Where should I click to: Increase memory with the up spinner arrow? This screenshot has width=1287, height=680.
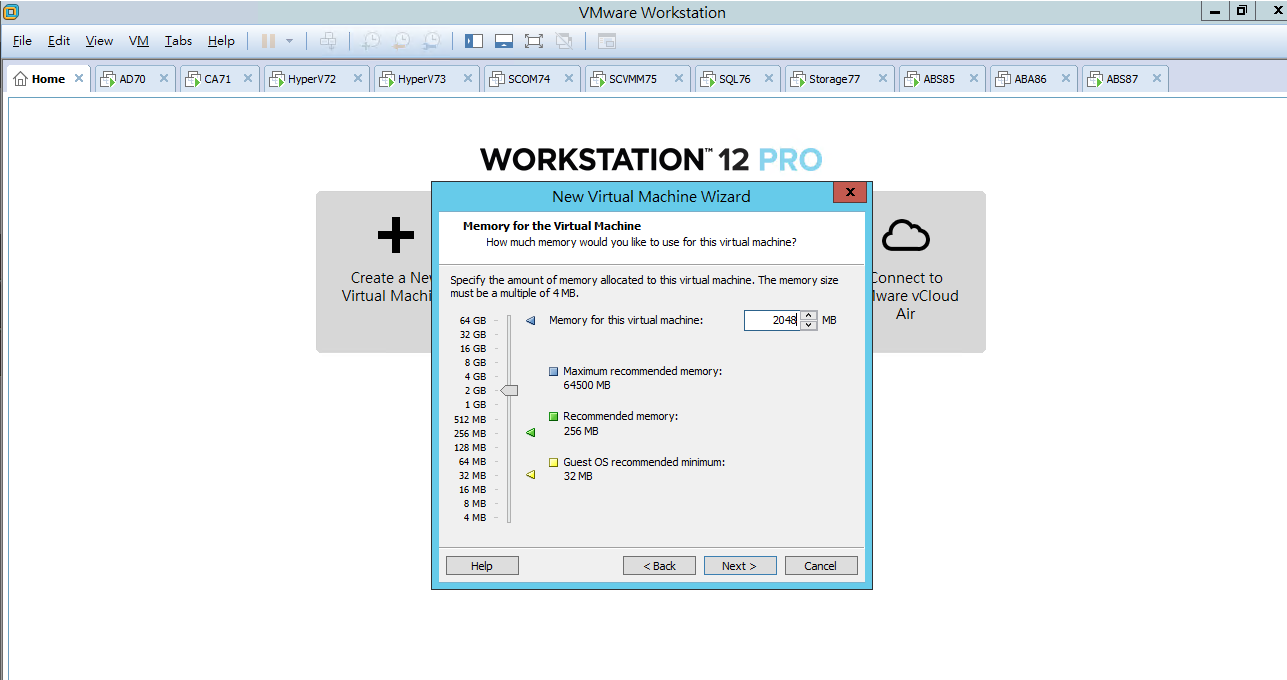tap(809, 315)
